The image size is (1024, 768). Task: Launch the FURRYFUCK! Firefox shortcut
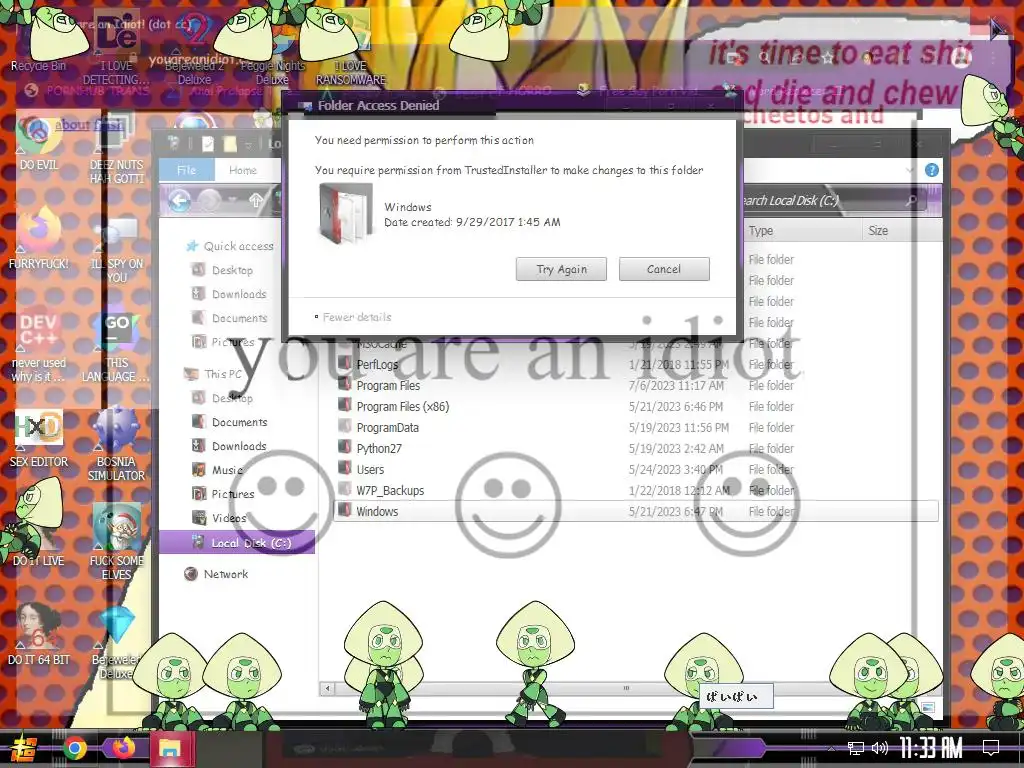point(39,238)
